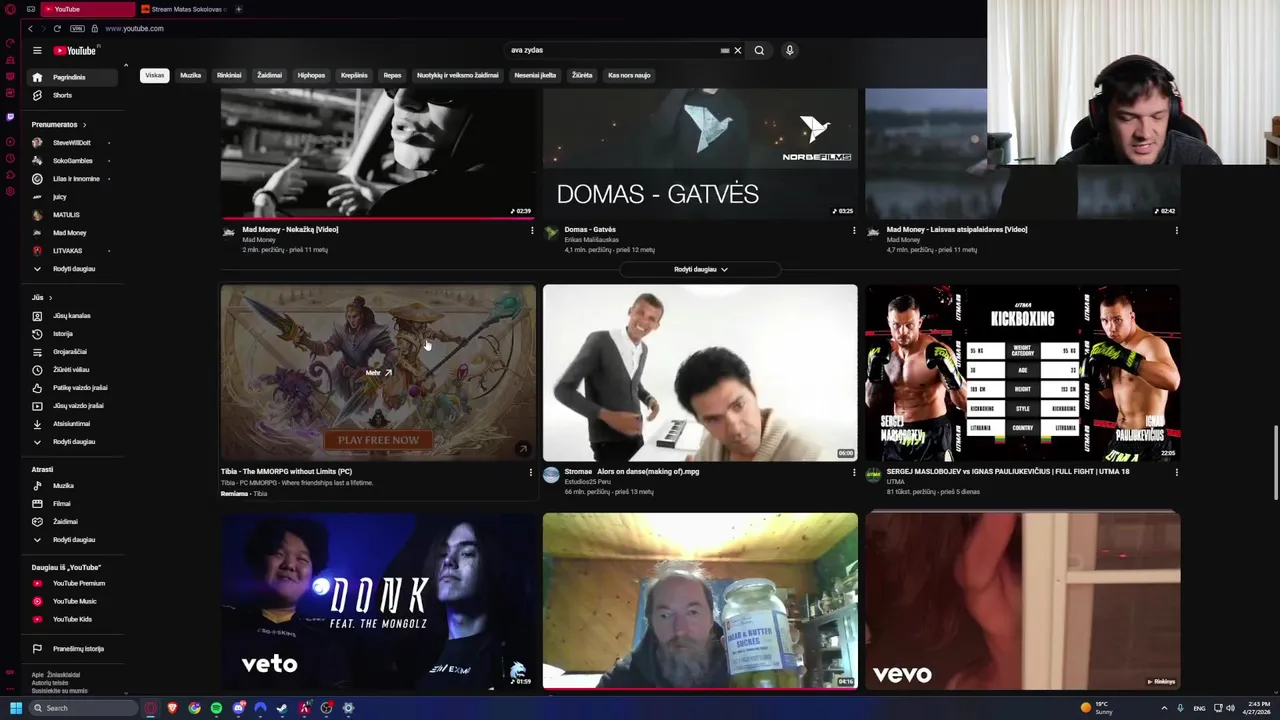Open a new browser tab with plus
Image resolution: width=1280 pixels, height=720 pixels.
238,9
